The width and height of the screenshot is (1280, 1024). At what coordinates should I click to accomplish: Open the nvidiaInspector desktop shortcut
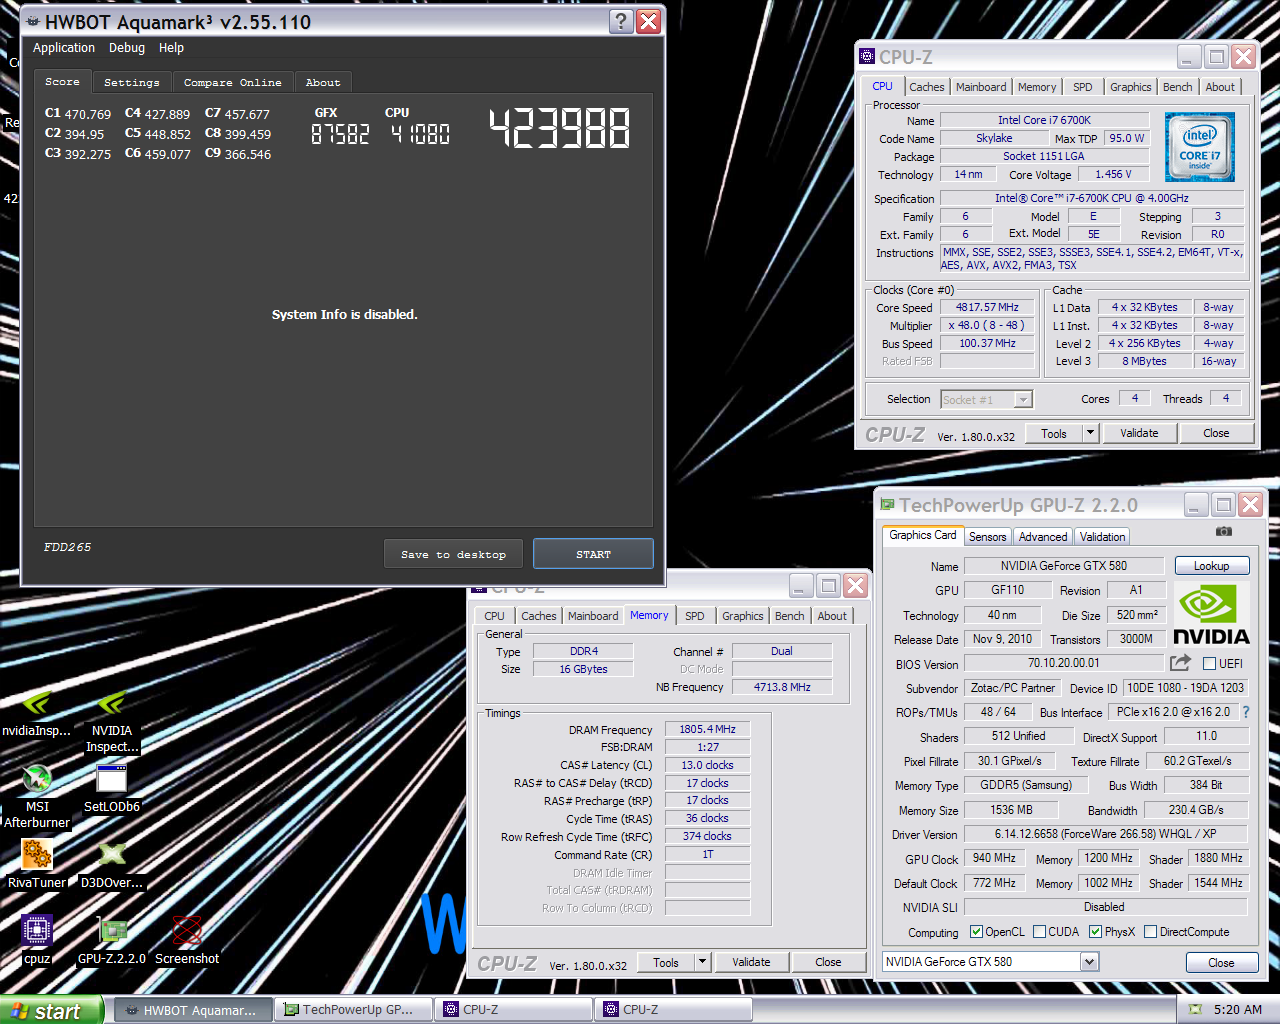click(x=37, y=714)
